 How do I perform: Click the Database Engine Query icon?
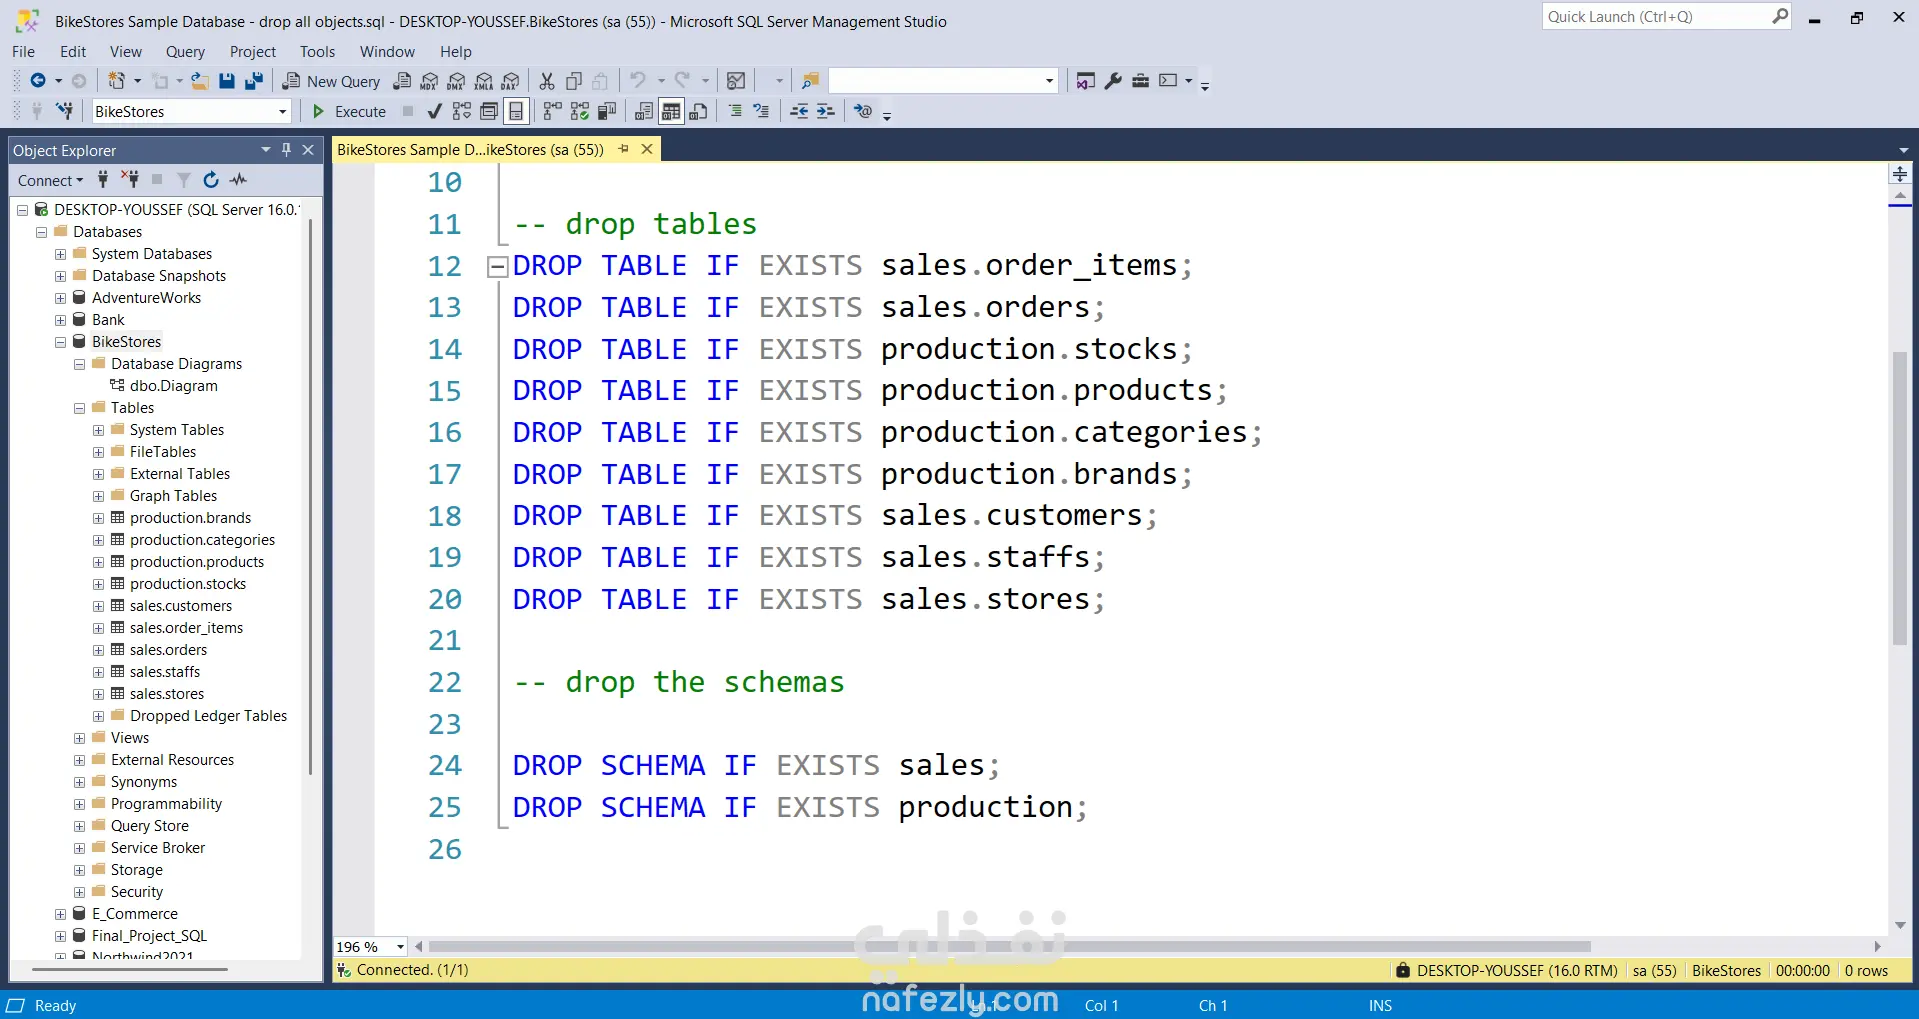(402, 81)
